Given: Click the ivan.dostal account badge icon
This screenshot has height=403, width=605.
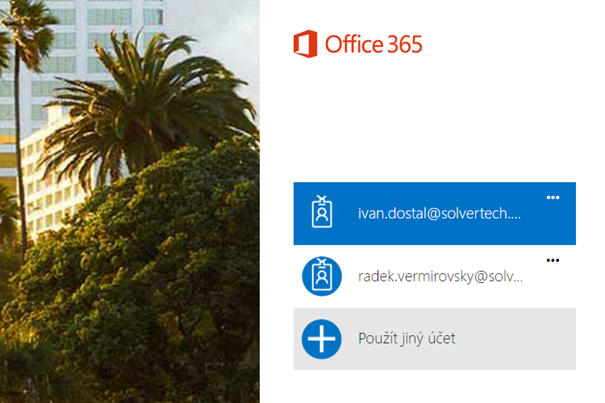Looking at the screenshot, I should tap(322, 212).
